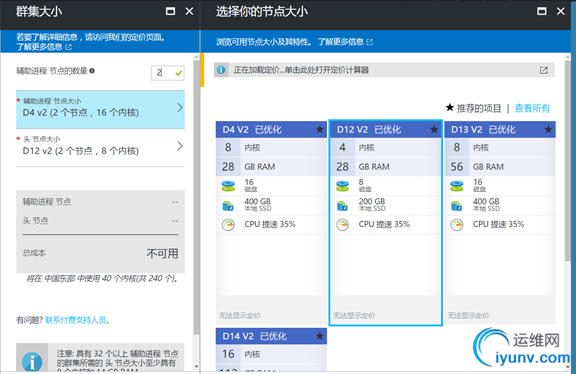Expand worker node size D4 v2 row
This screenshot has height=374, width=576.
[x=100, y=109]
